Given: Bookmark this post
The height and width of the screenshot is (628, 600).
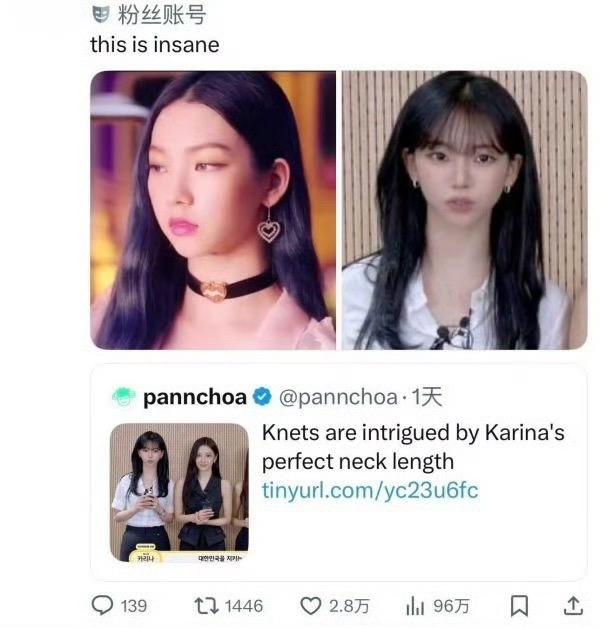Looking at the screenshot, I should pyautogui.click(x=519, y=605).
